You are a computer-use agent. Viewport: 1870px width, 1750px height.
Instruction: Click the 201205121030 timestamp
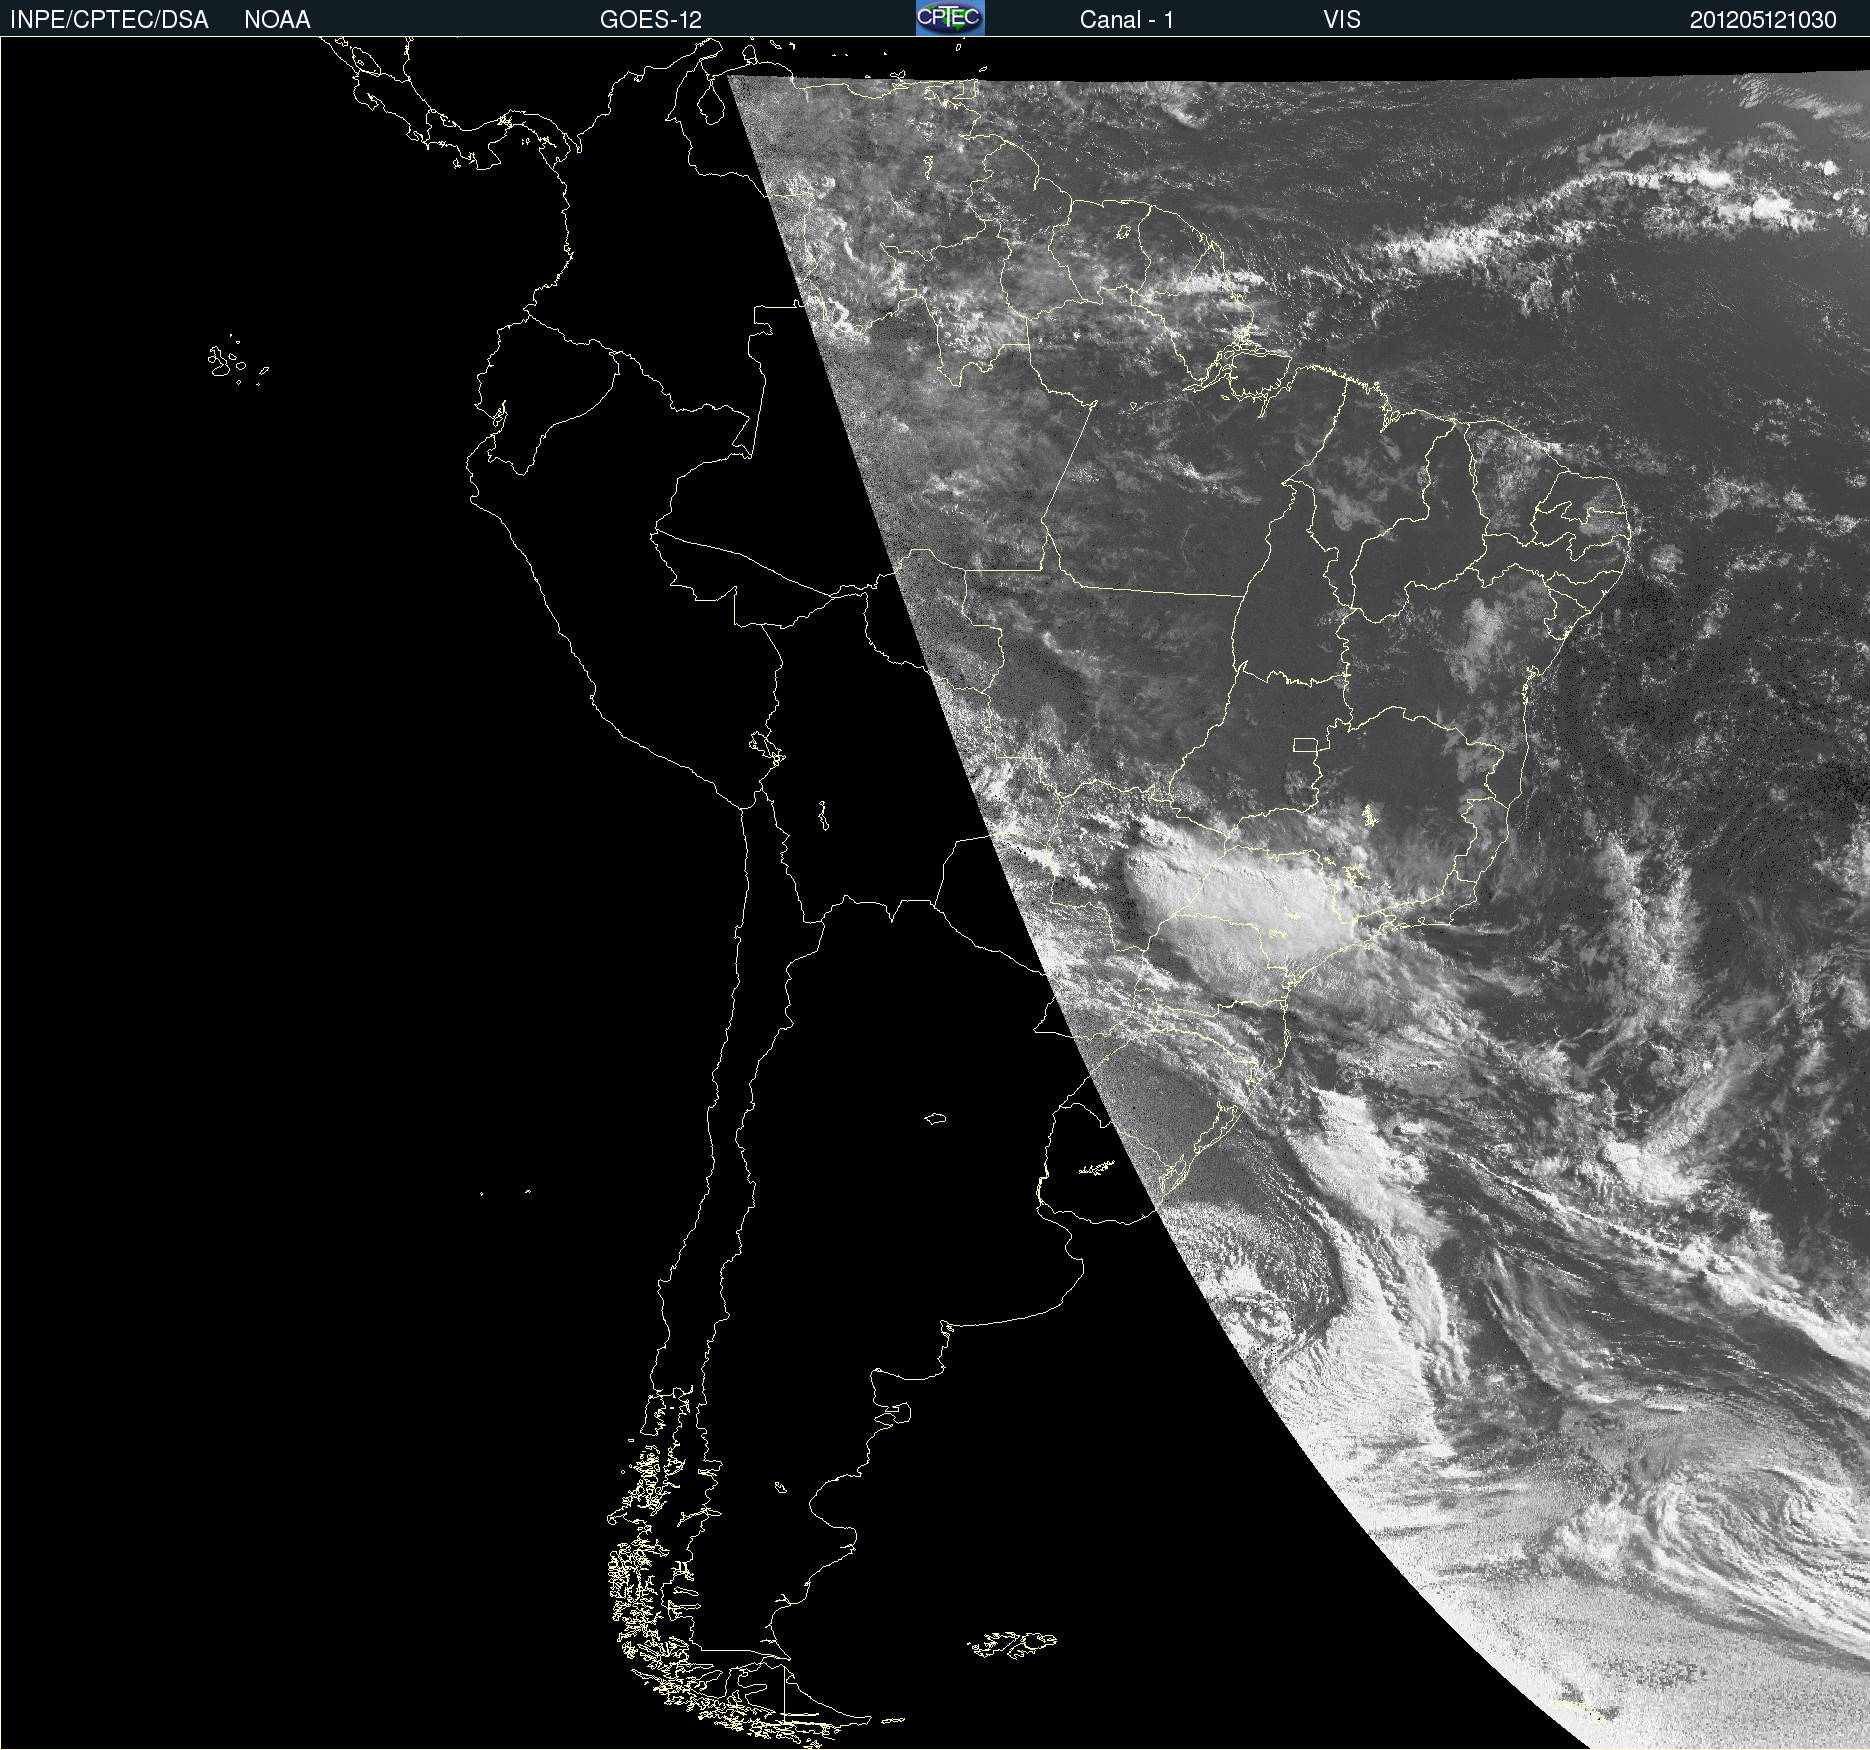pyautogui.click(x=1763, y=20)
